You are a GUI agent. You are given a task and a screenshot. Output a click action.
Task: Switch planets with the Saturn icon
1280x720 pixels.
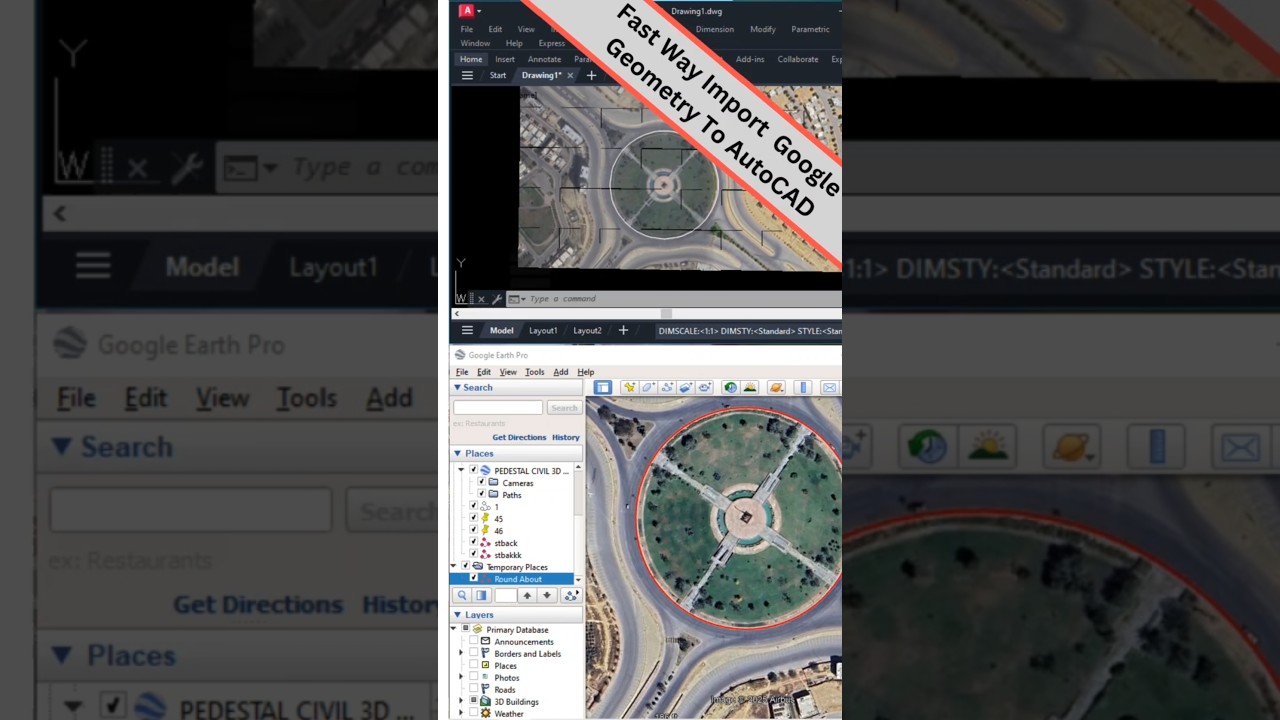click(776, 387)
